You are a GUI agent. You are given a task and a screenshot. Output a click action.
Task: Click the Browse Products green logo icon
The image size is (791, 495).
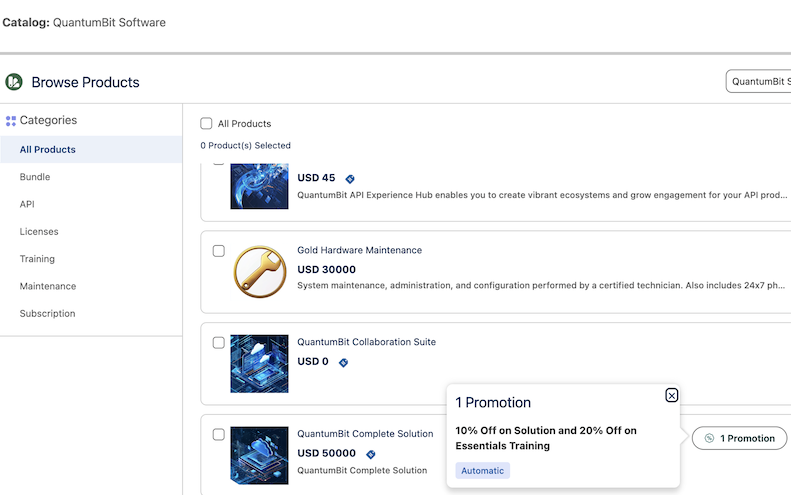14,82
